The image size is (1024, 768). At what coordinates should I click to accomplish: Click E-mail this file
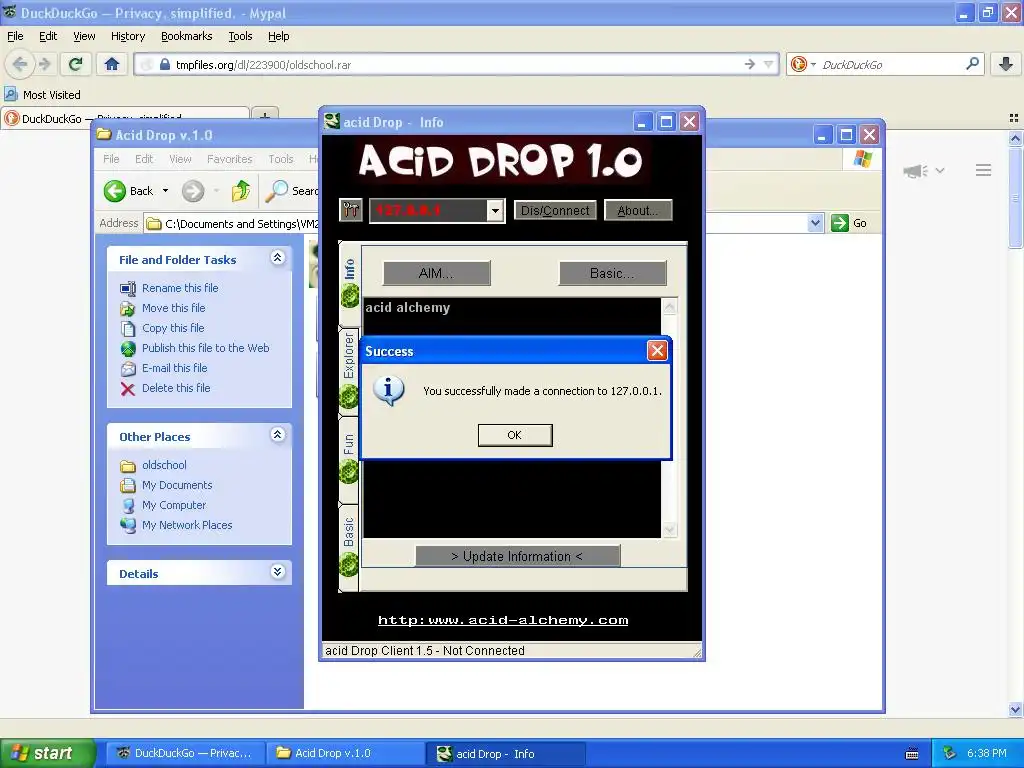click(174, 368)
